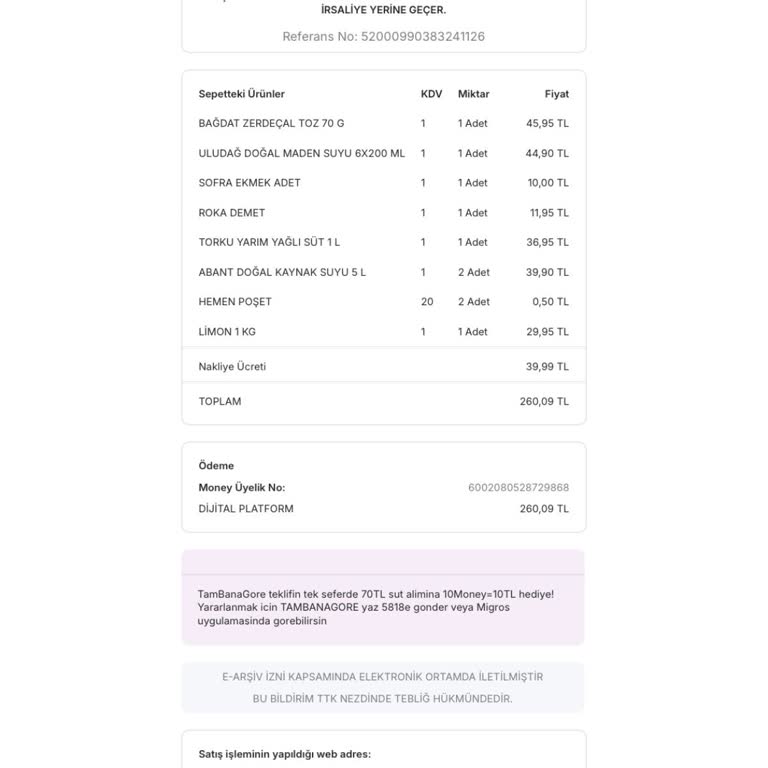Click the TOPLAM 260,09 TL value
Screen dimensions: 768x768
pos(544,401)
